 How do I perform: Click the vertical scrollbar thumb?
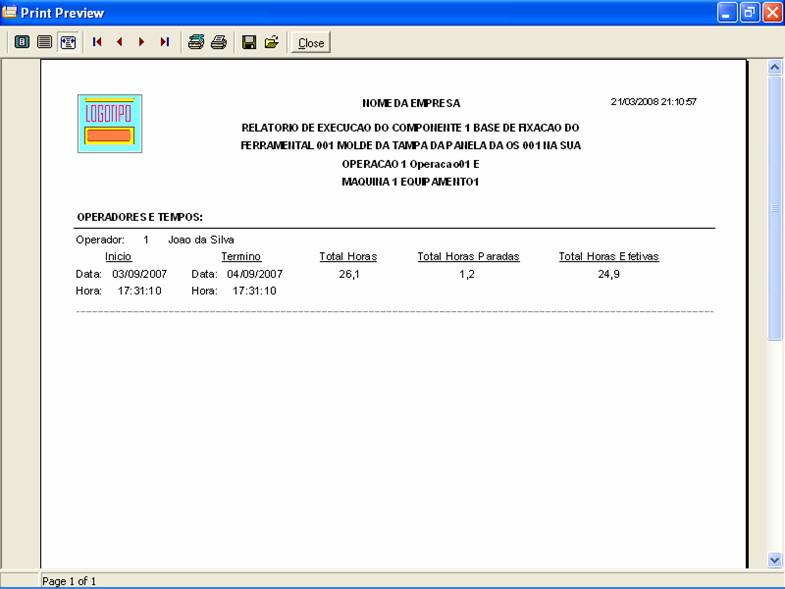pos(774,208)
